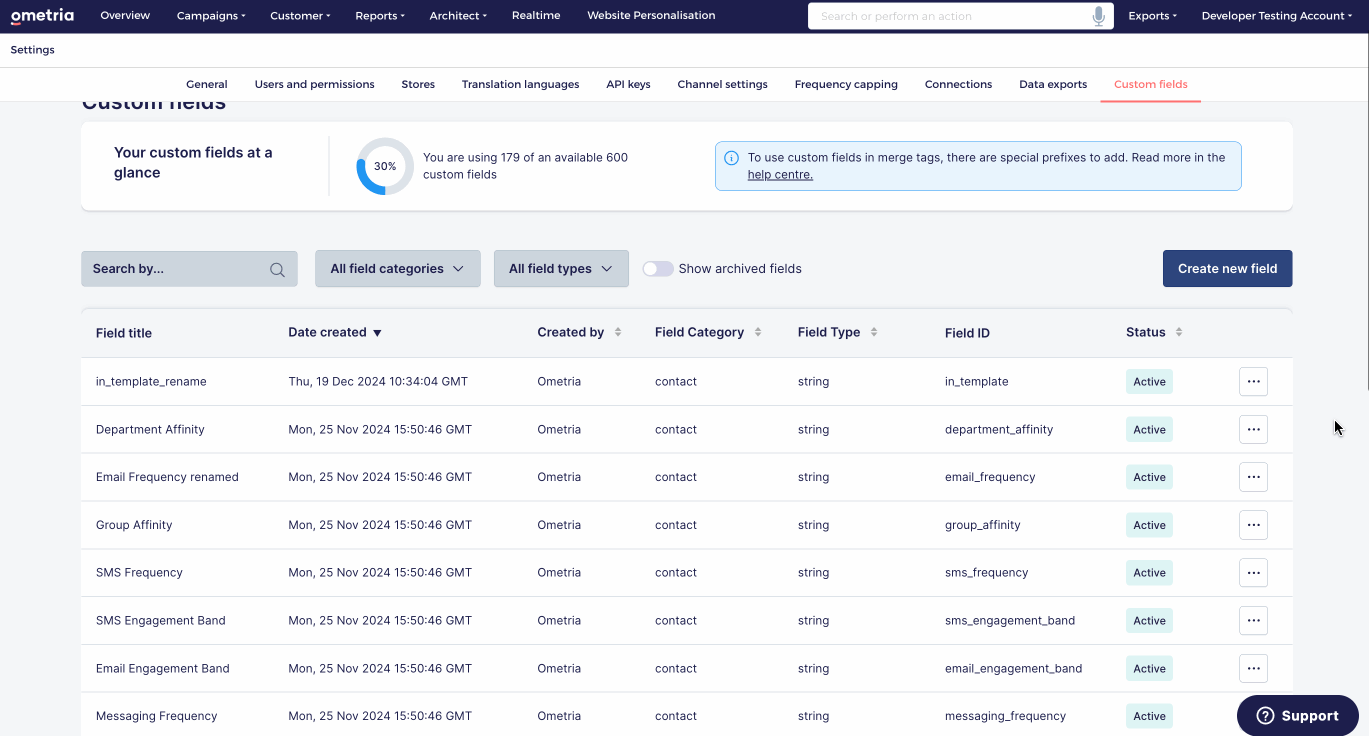Switch to Users and permissions tab
Image resolution: width=1369 pixels, height=736 pixels.
click(x=314, y=85)
